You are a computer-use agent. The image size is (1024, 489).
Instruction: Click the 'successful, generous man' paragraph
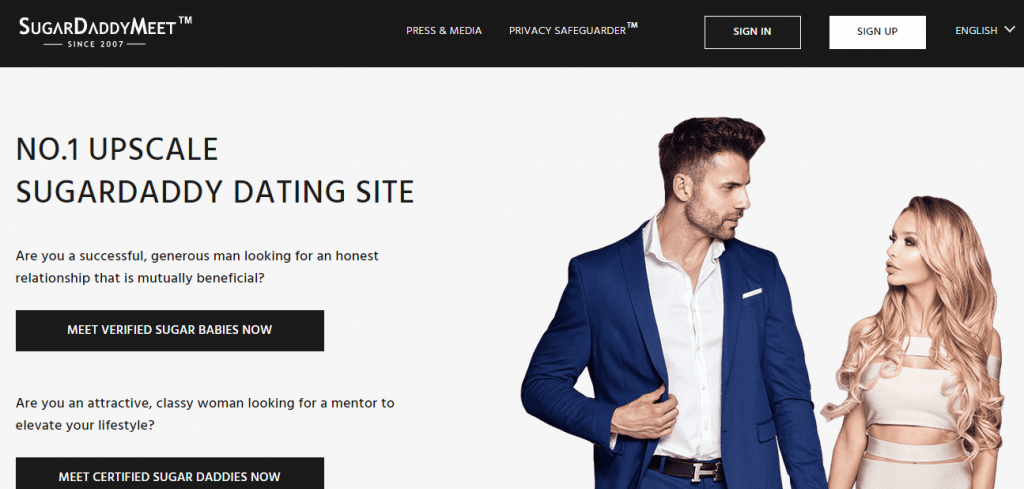[197, 266]
